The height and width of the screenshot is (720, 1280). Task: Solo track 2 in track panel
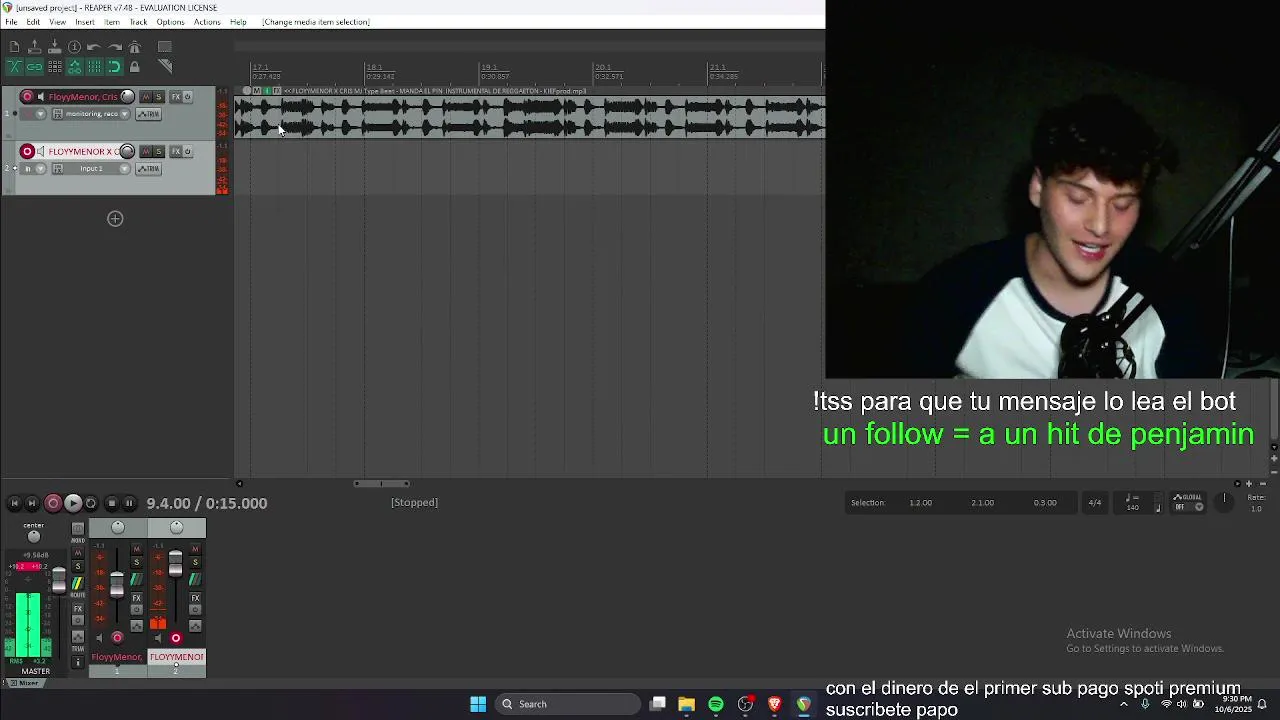tap(158, 151)
